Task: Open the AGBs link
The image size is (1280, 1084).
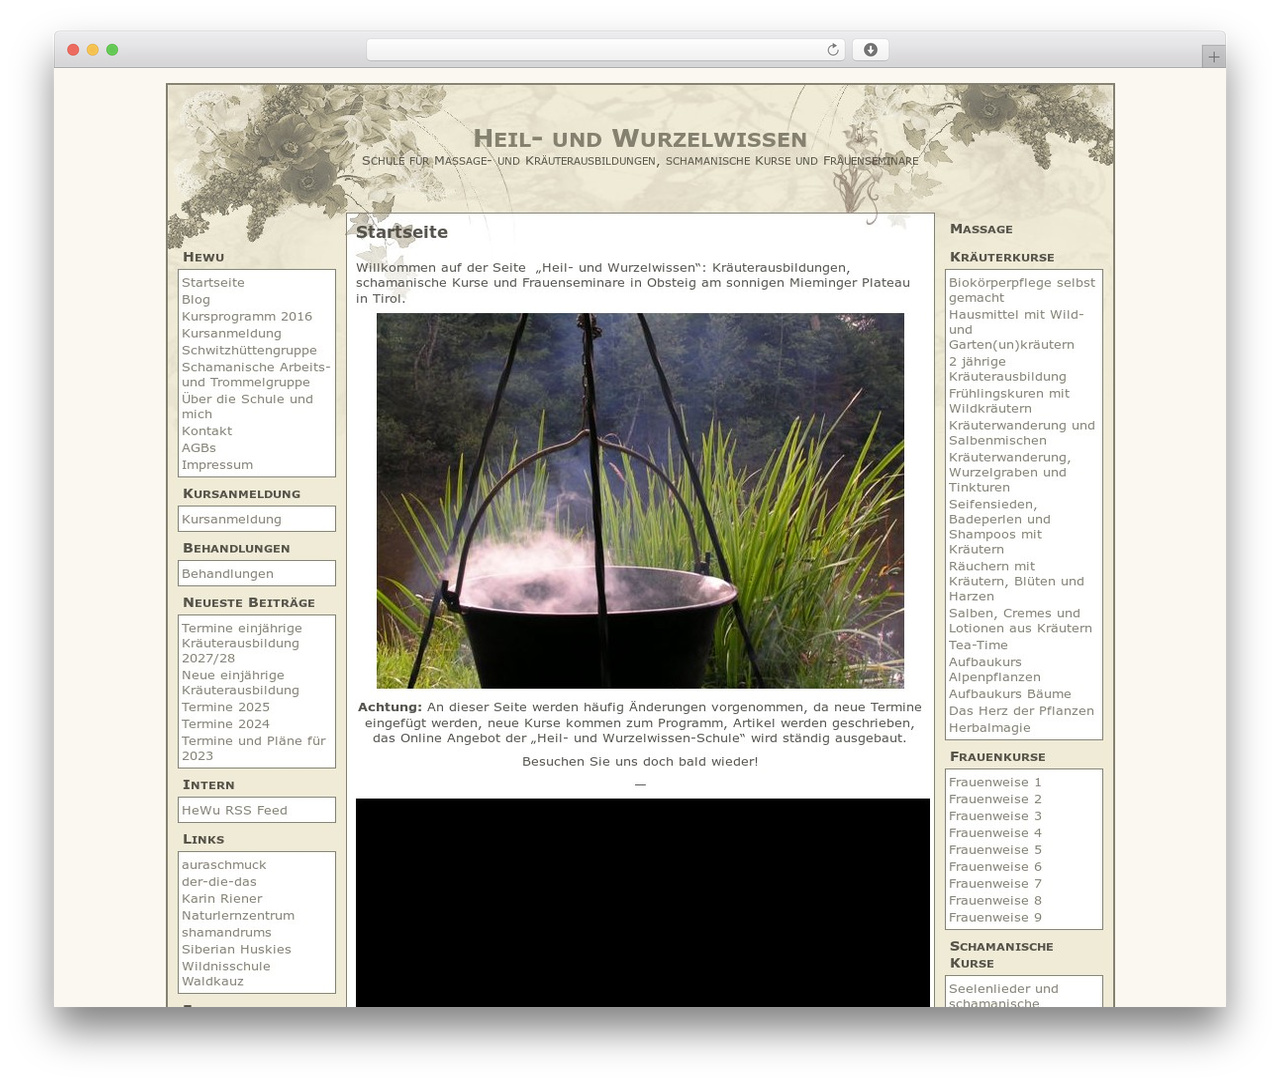Action: pyautogui.click(x=199, y=448)
